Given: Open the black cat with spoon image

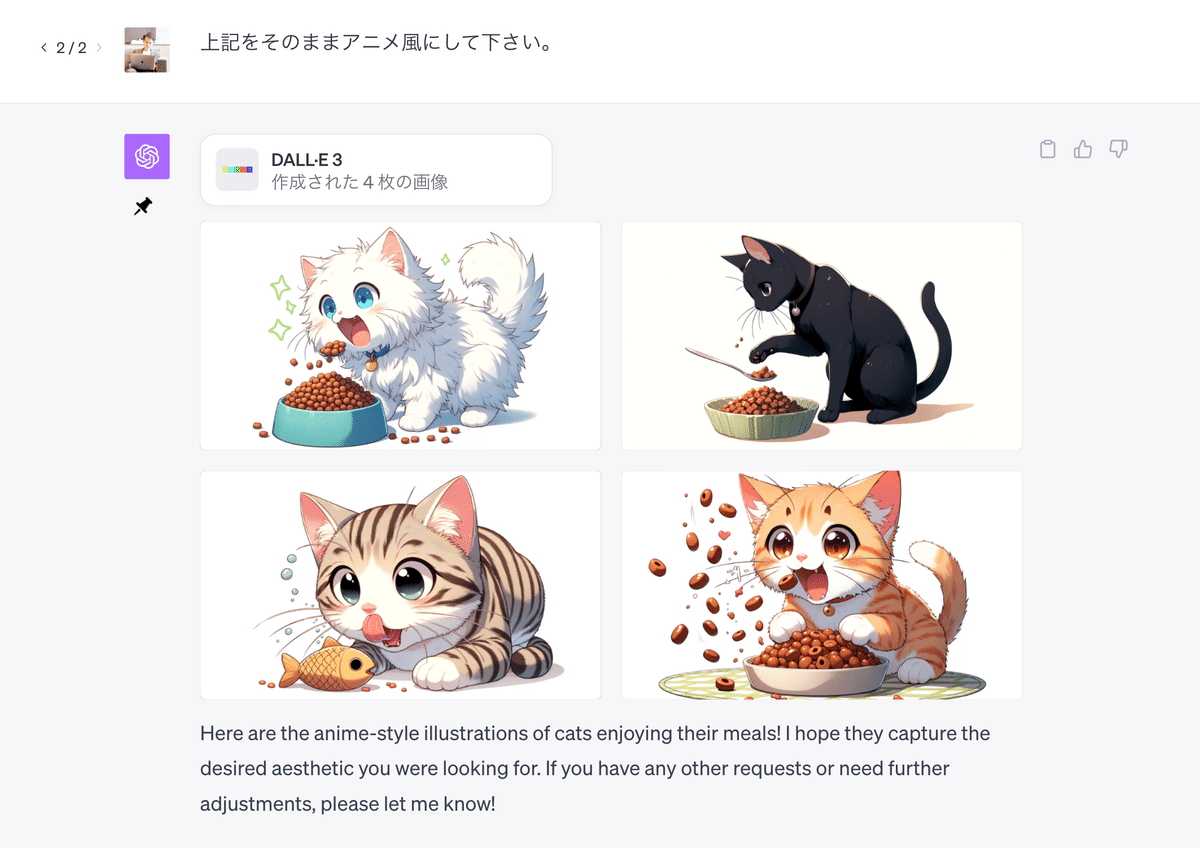Looking at the screenshot, I should [822, 335].
